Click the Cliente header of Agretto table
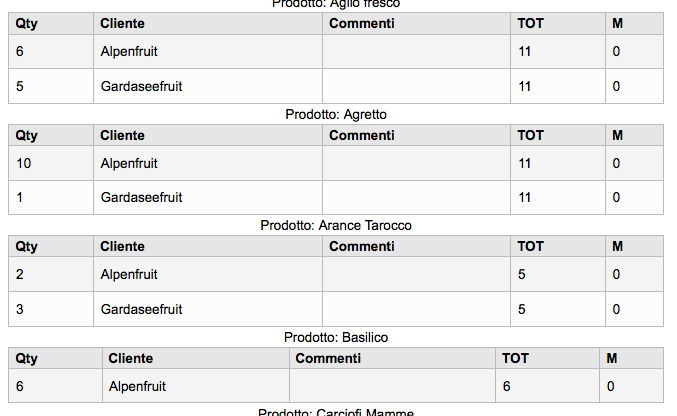 (x=122, y=136)
